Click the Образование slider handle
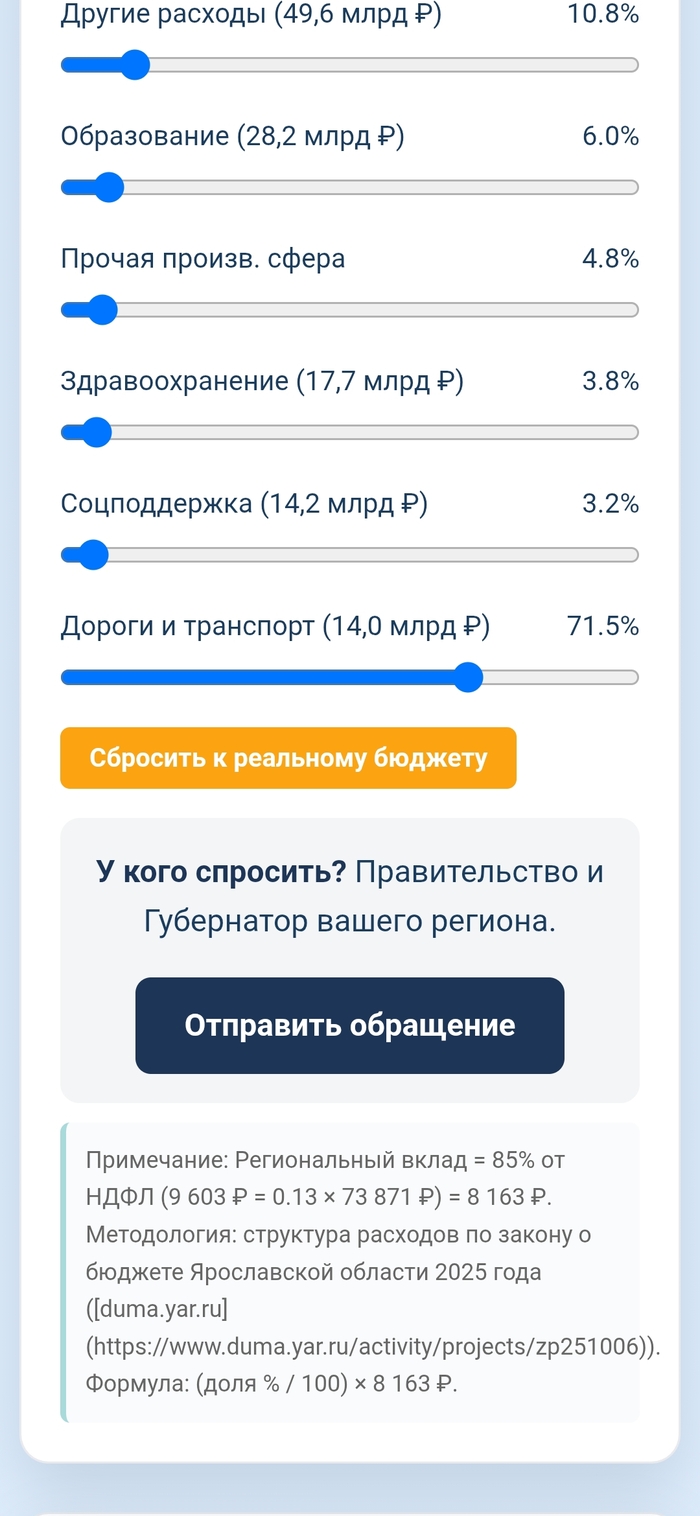 108,187
